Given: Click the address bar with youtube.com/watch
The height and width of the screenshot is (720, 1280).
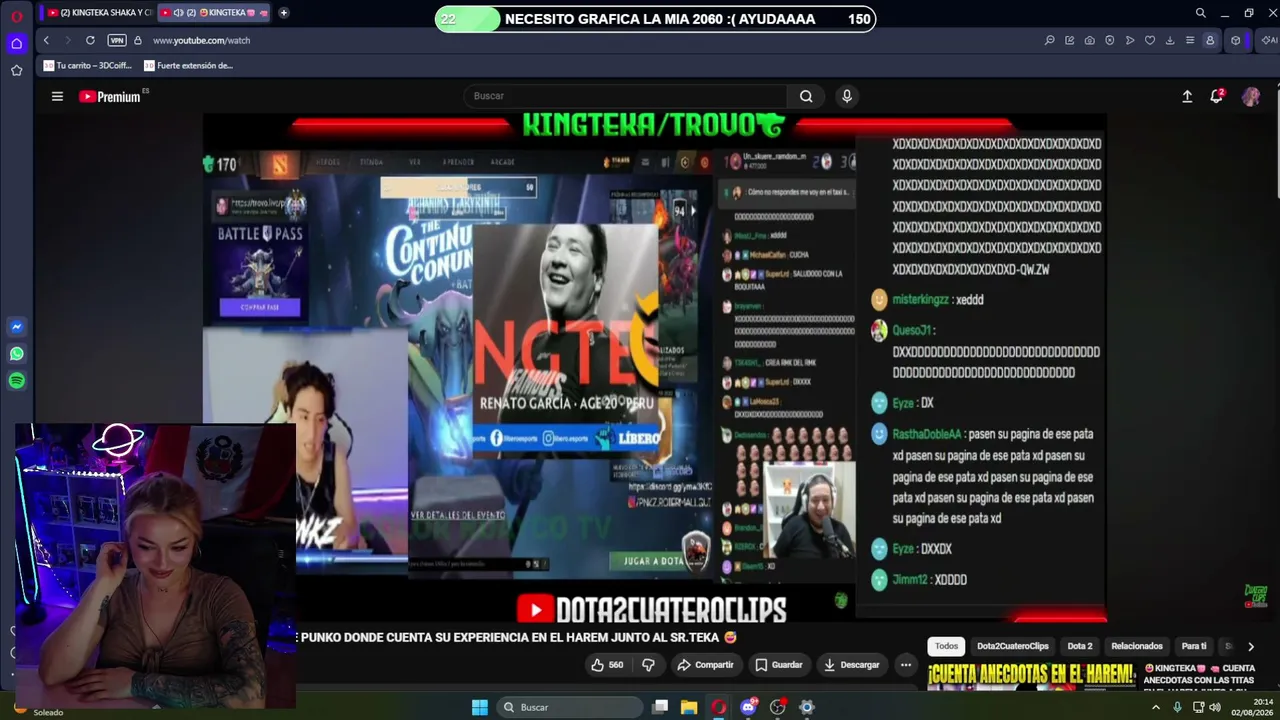Looking at the screenshot, I should [201, 40].
